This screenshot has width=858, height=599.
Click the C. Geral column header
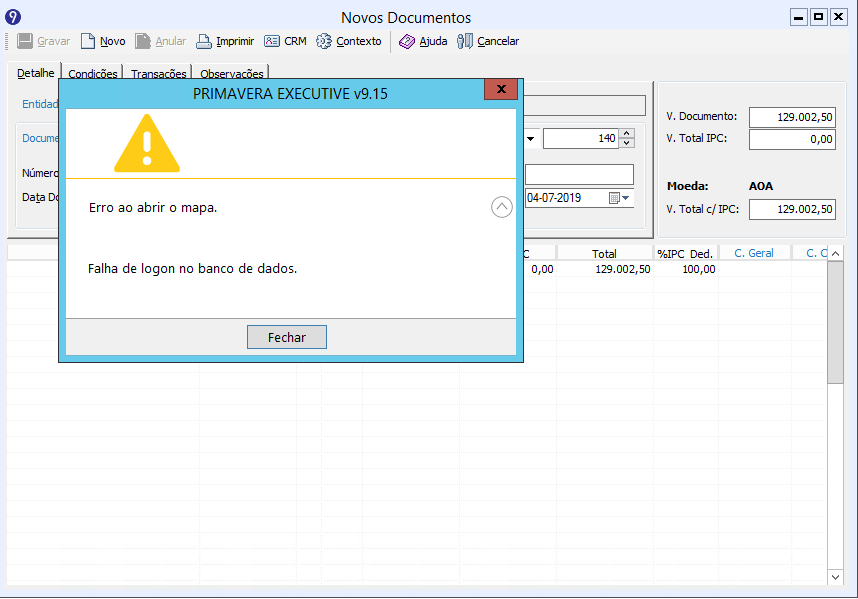click(x=754, y=253)
